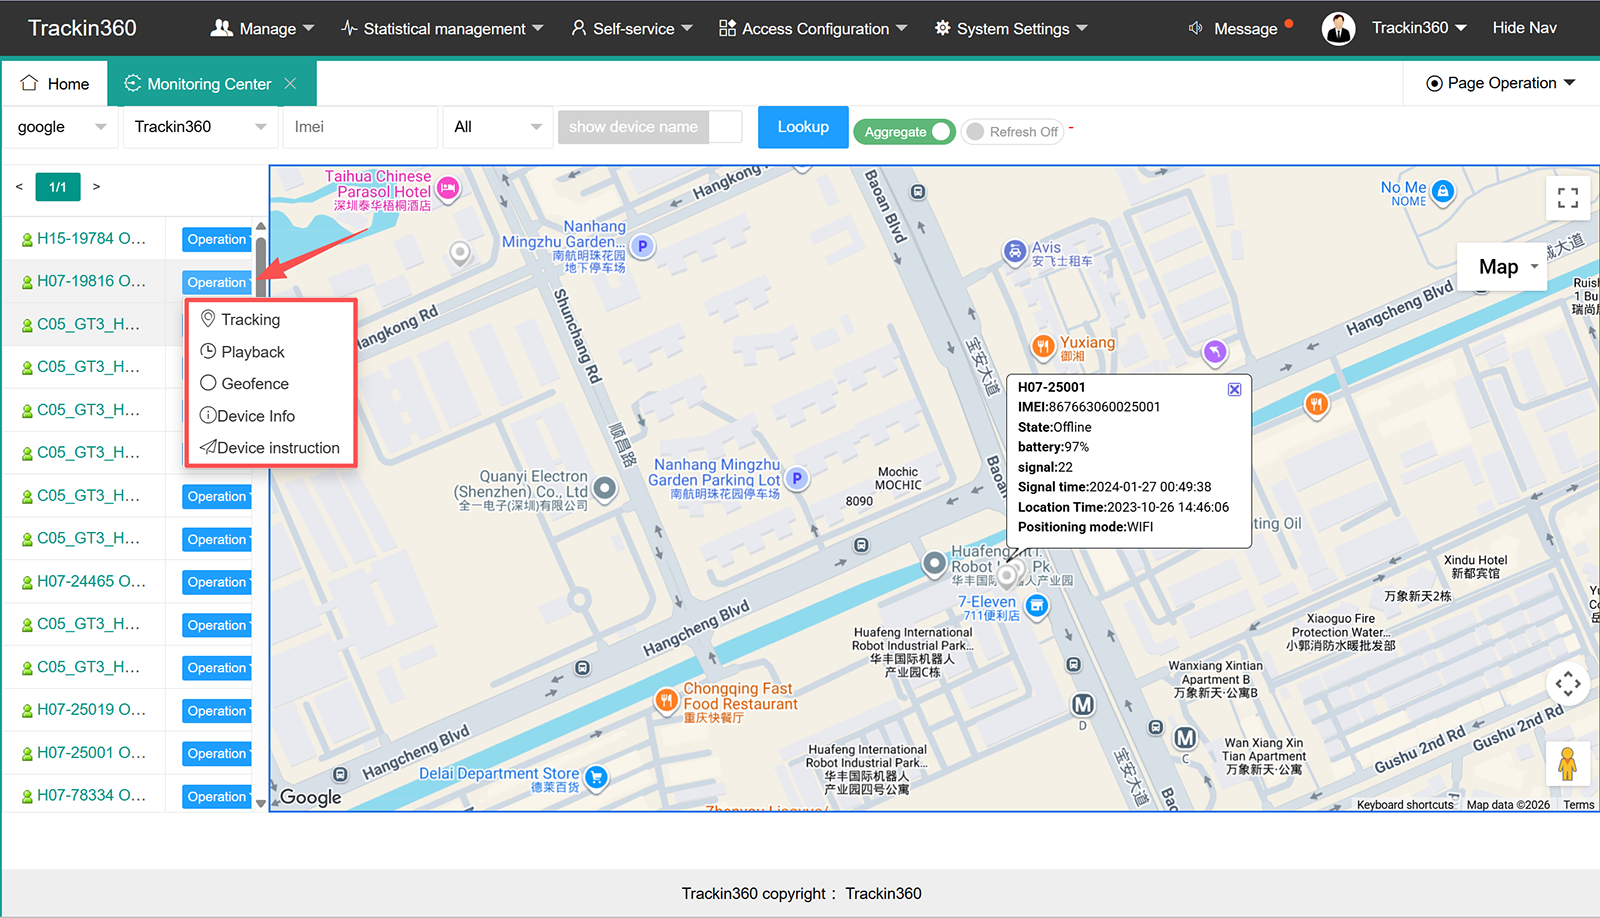
Task: Click the 7-Eleven store marker
Action: 1037,606
